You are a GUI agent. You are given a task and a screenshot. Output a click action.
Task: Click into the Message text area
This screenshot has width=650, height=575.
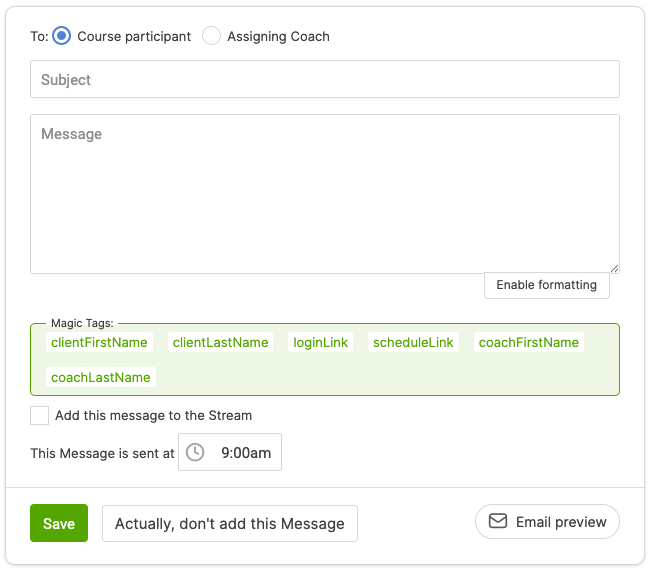[325, 193]
